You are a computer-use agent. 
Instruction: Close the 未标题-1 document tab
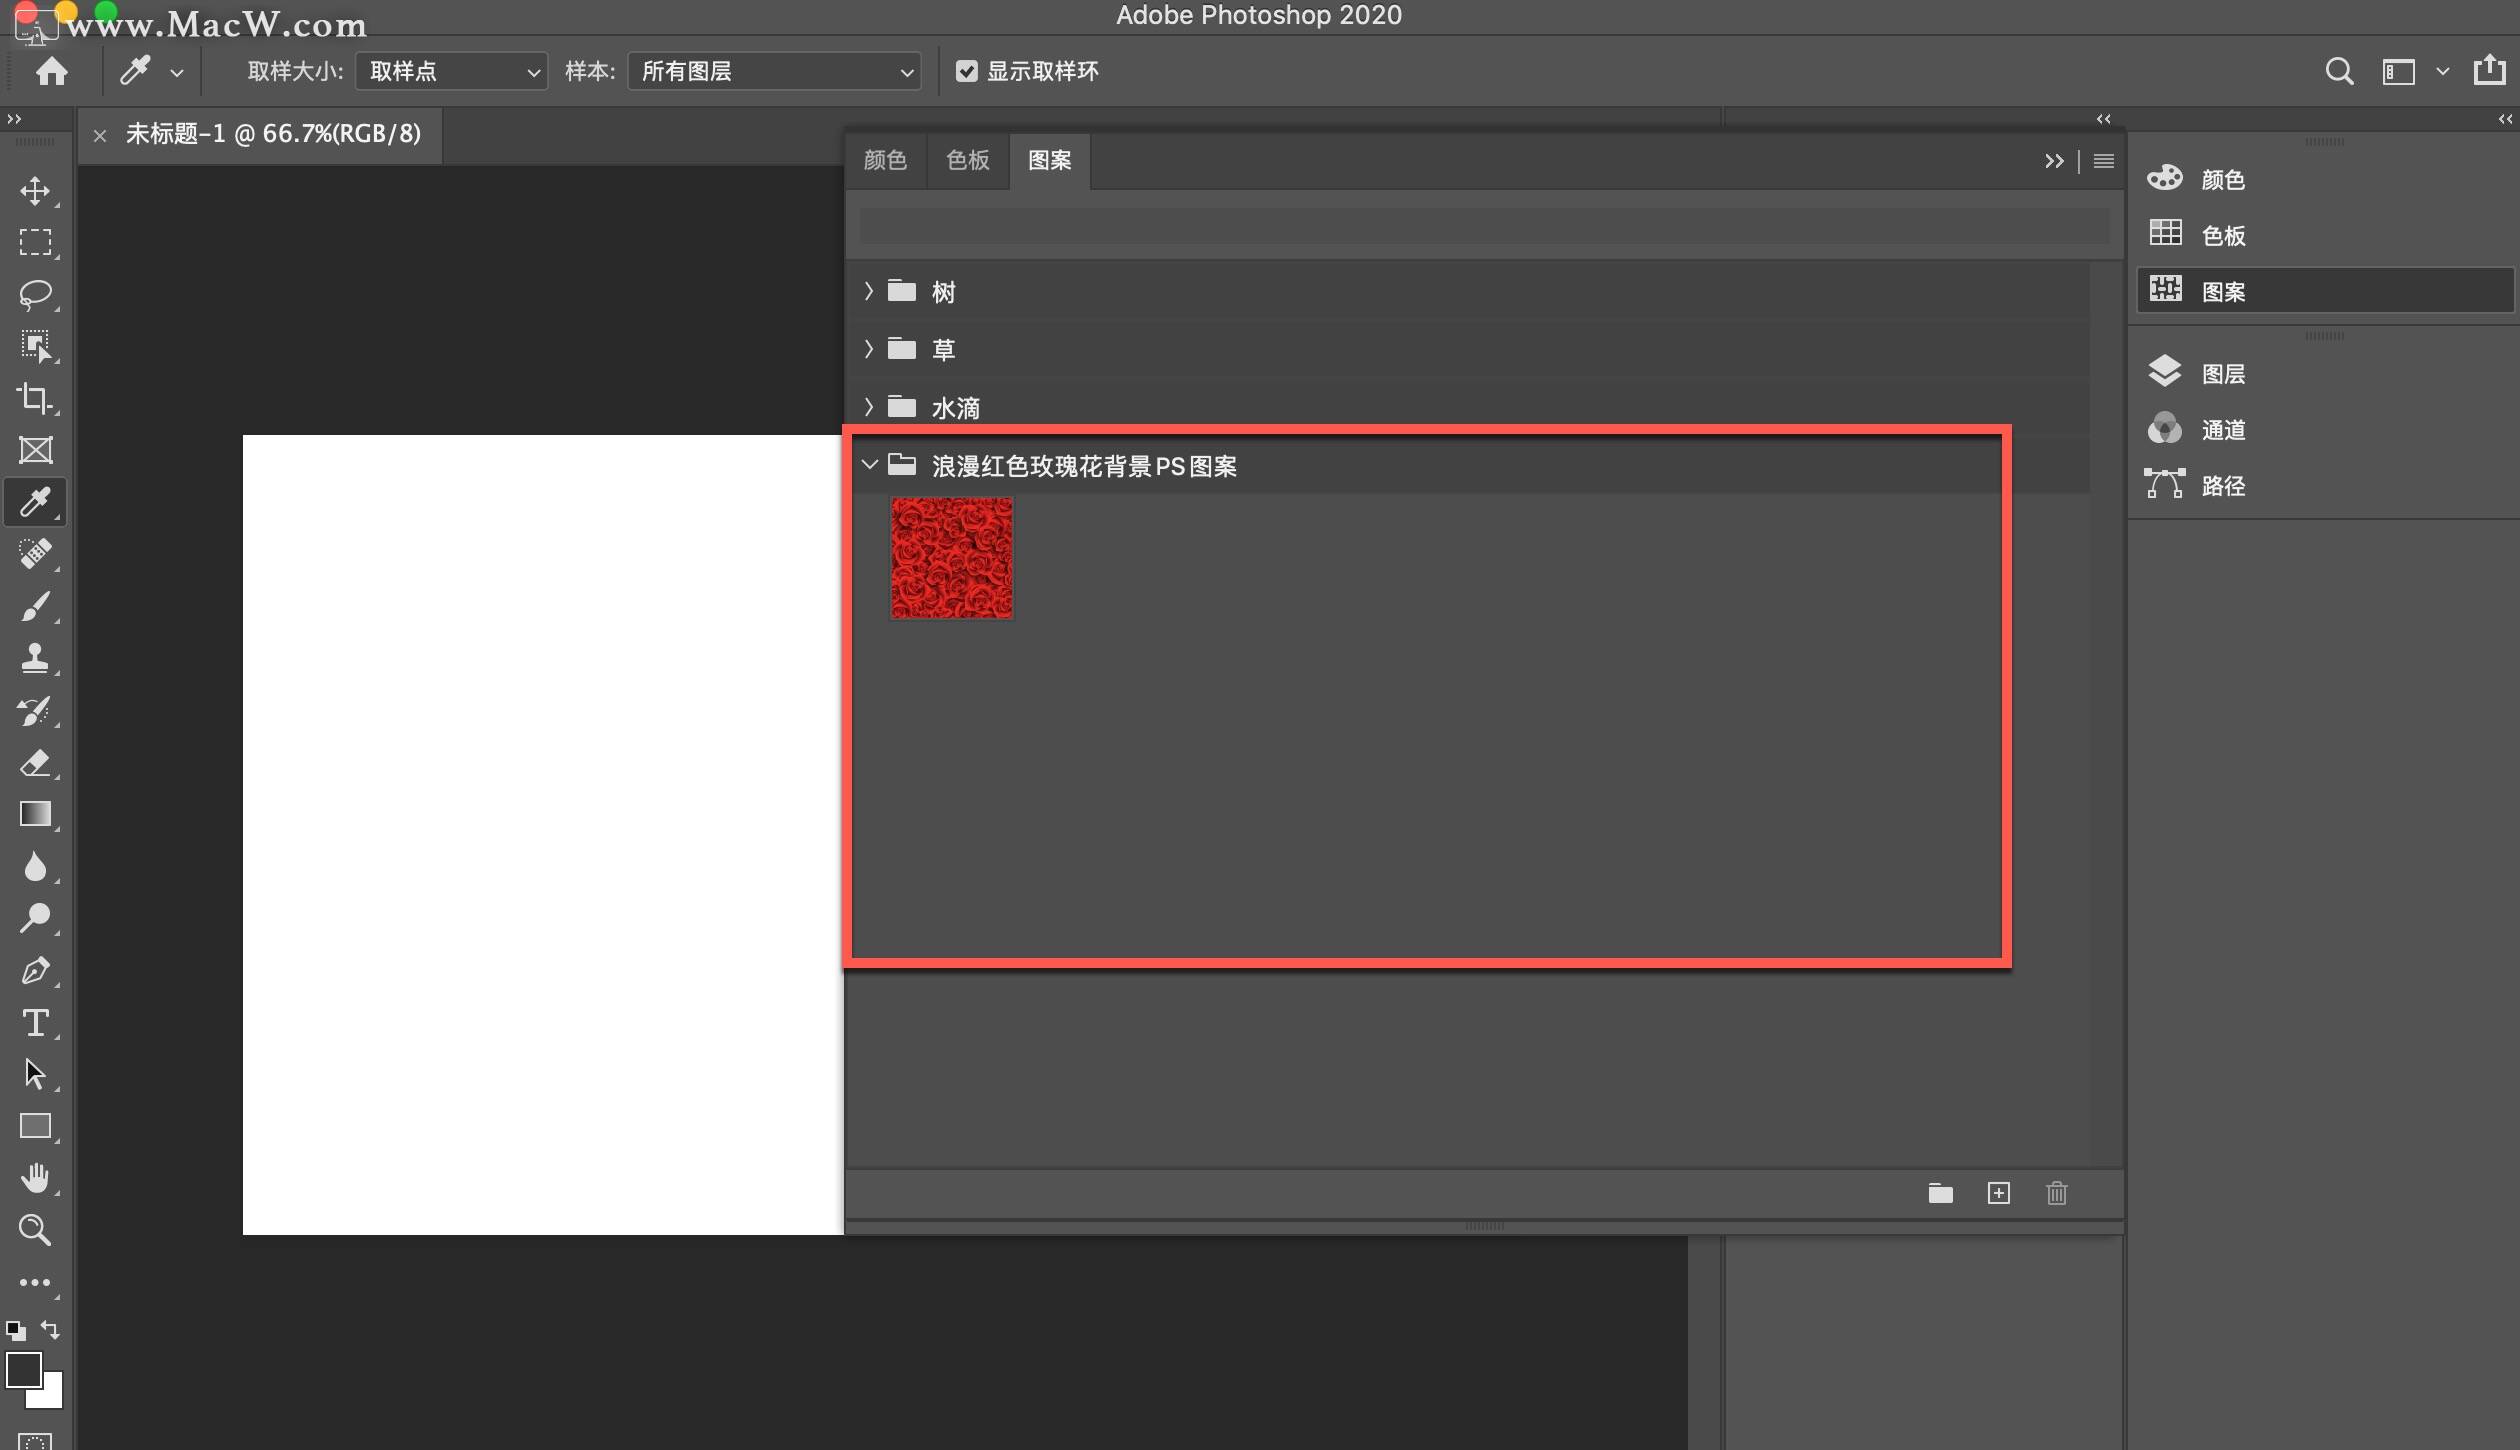coord(99,135)
